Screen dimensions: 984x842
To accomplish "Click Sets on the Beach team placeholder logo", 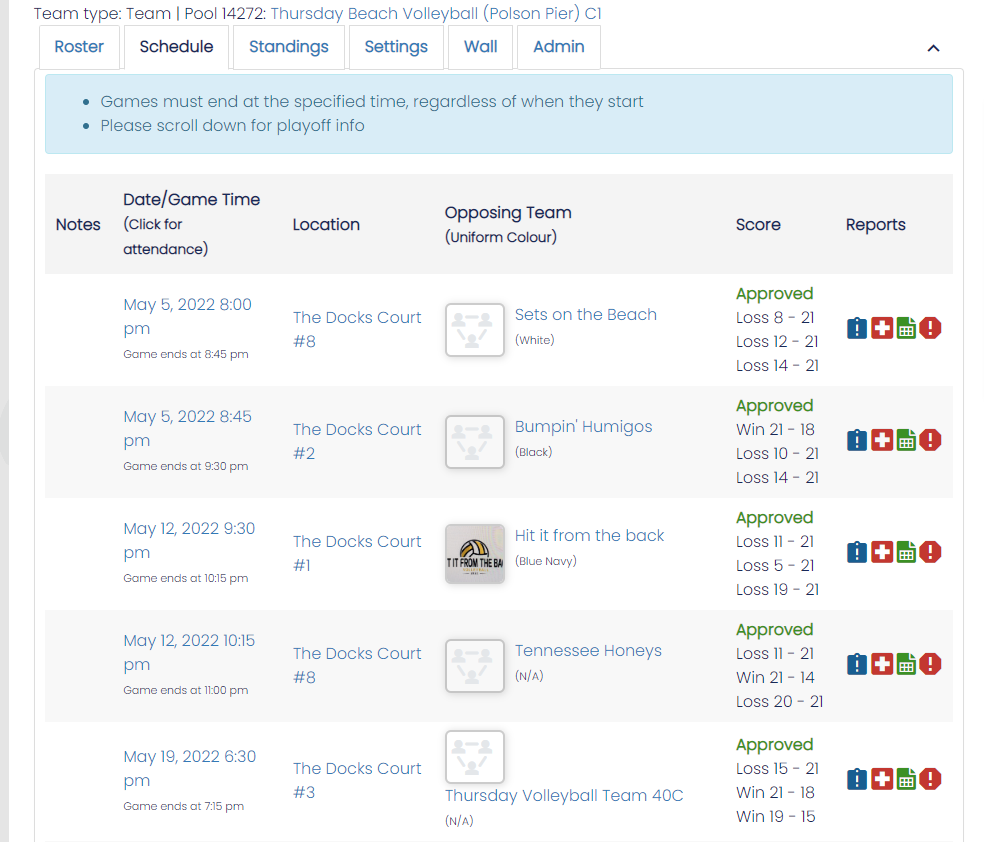I will [x=474, y=330].
